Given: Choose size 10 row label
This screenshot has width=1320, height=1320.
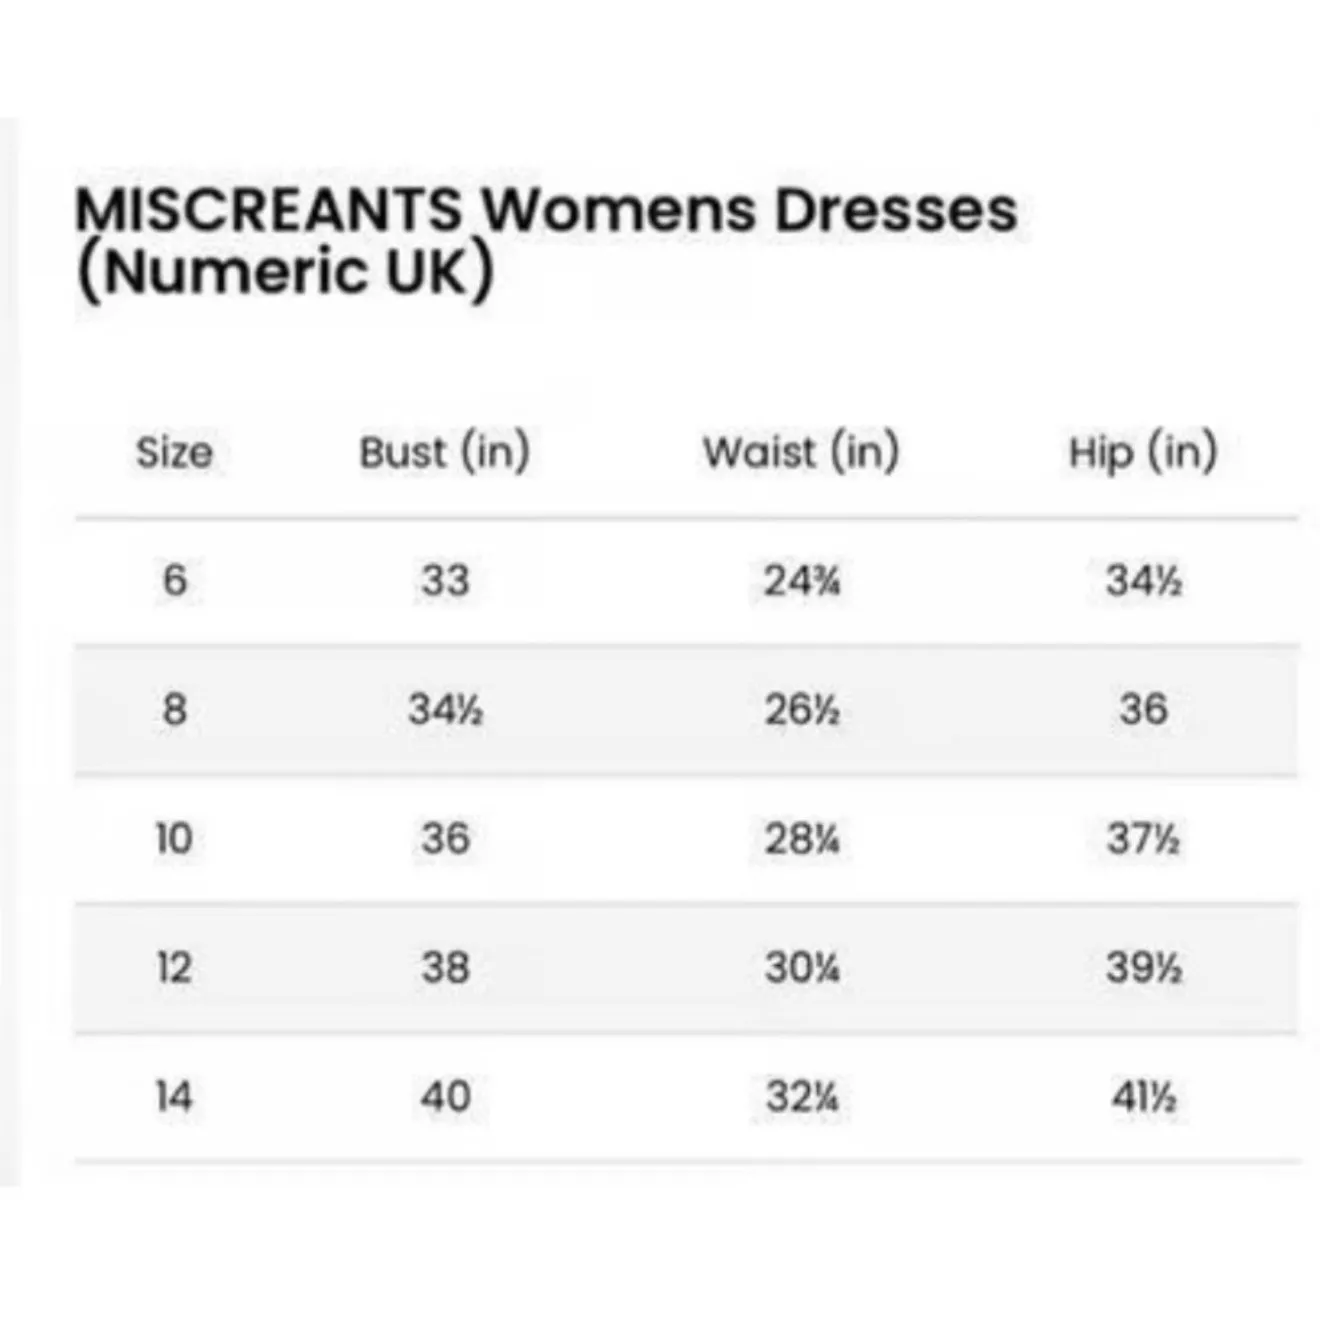Looking at the screenshot, I should (x=174, y=838).
